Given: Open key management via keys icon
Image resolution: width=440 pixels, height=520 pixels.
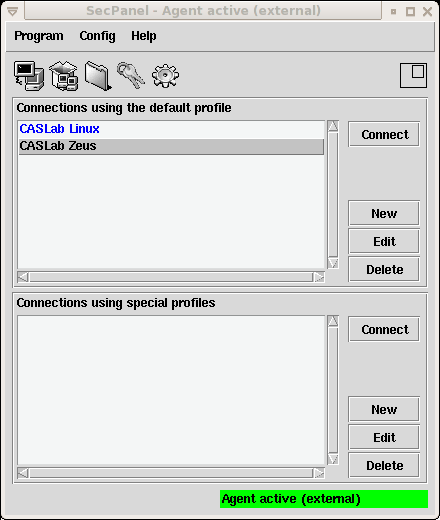Looking at the screenshot, I should coord(131,76).
